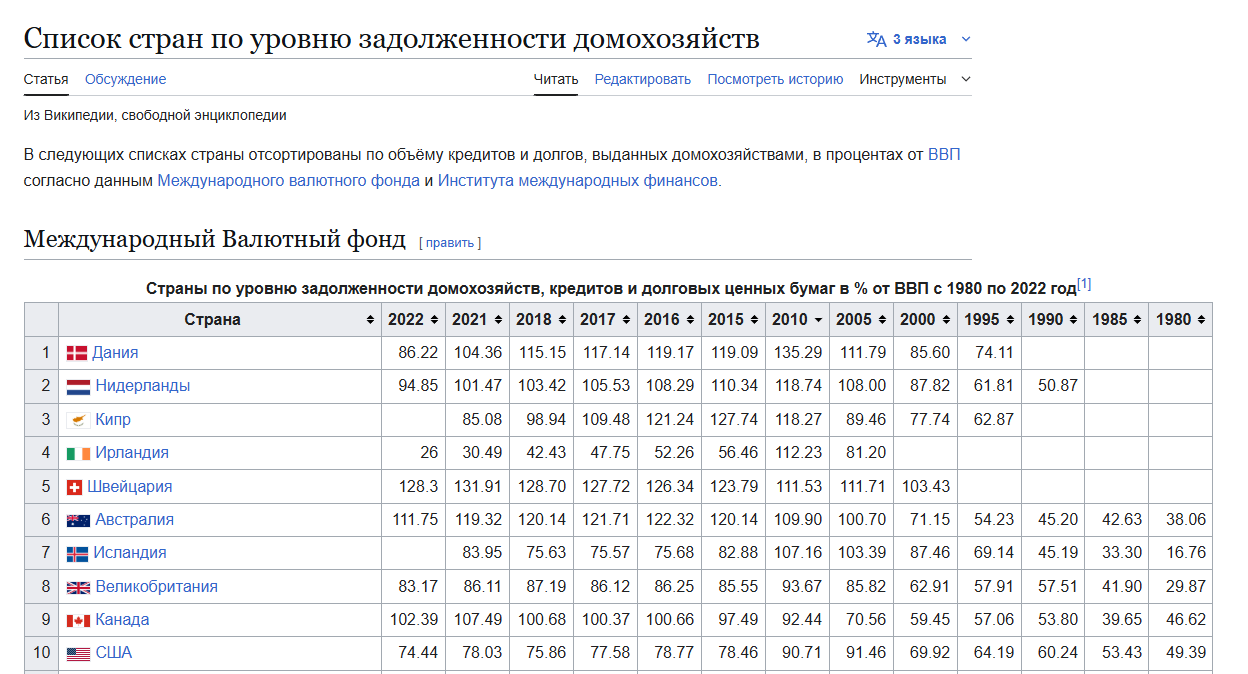Sort table by 2000 column
Image resolution: width=1248 pixels, height=674 pixels.
(x=925, y=320)
